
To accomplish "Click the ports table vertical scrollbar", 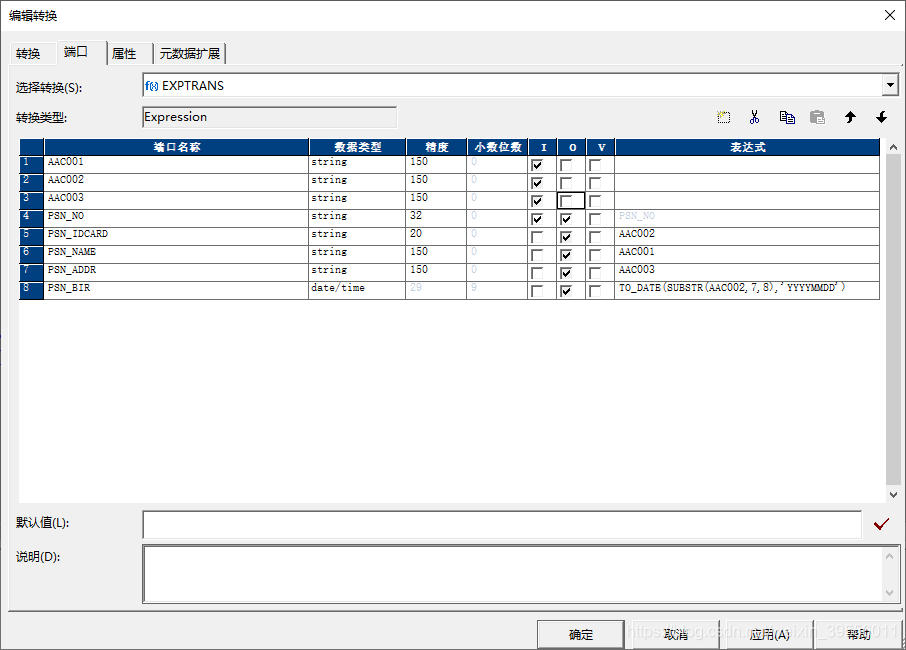I will [x=893, y=321].
